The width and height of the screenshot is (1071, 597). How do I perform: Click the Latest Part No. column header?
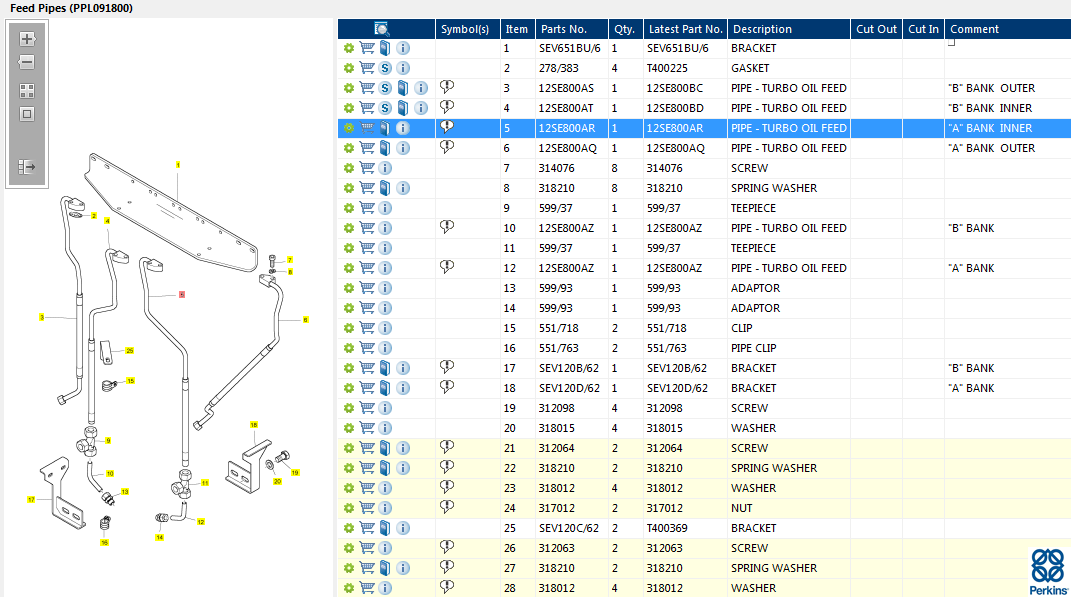tap(685, 29)
